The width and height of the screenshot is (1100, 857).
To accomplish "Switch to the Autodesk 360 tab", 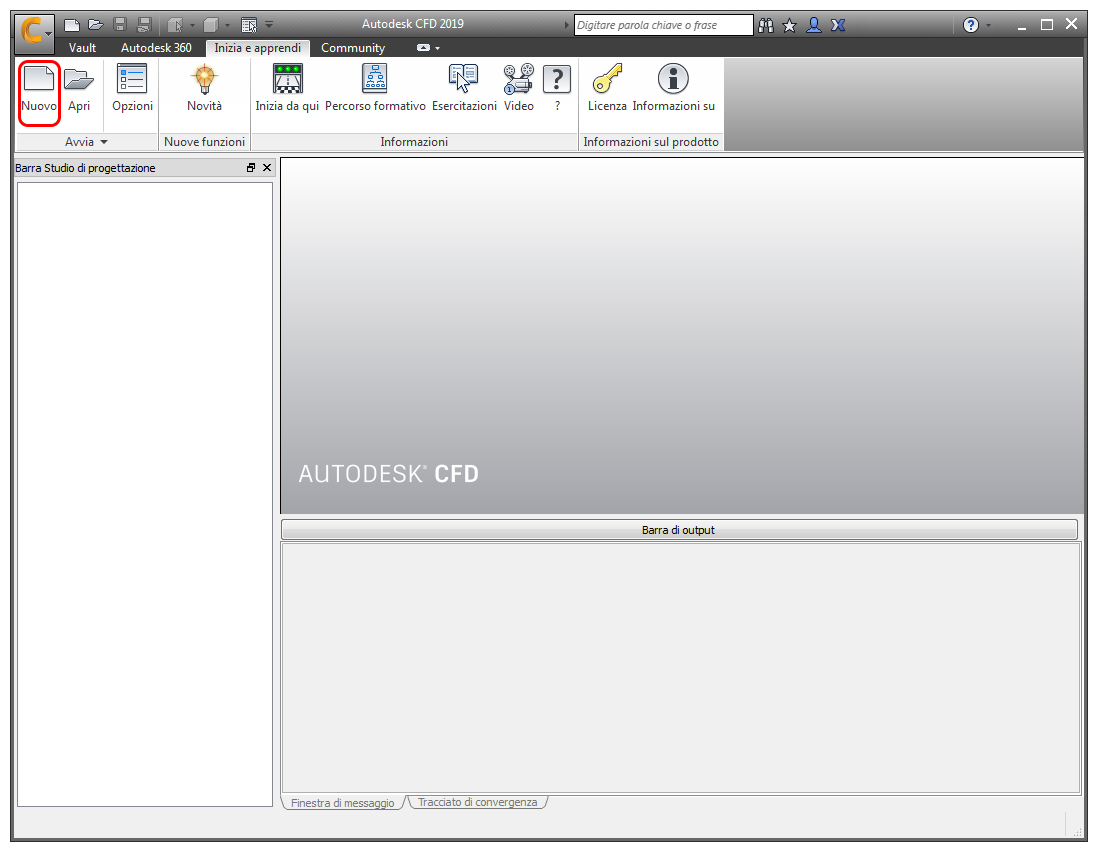I will tap(156, 48).
